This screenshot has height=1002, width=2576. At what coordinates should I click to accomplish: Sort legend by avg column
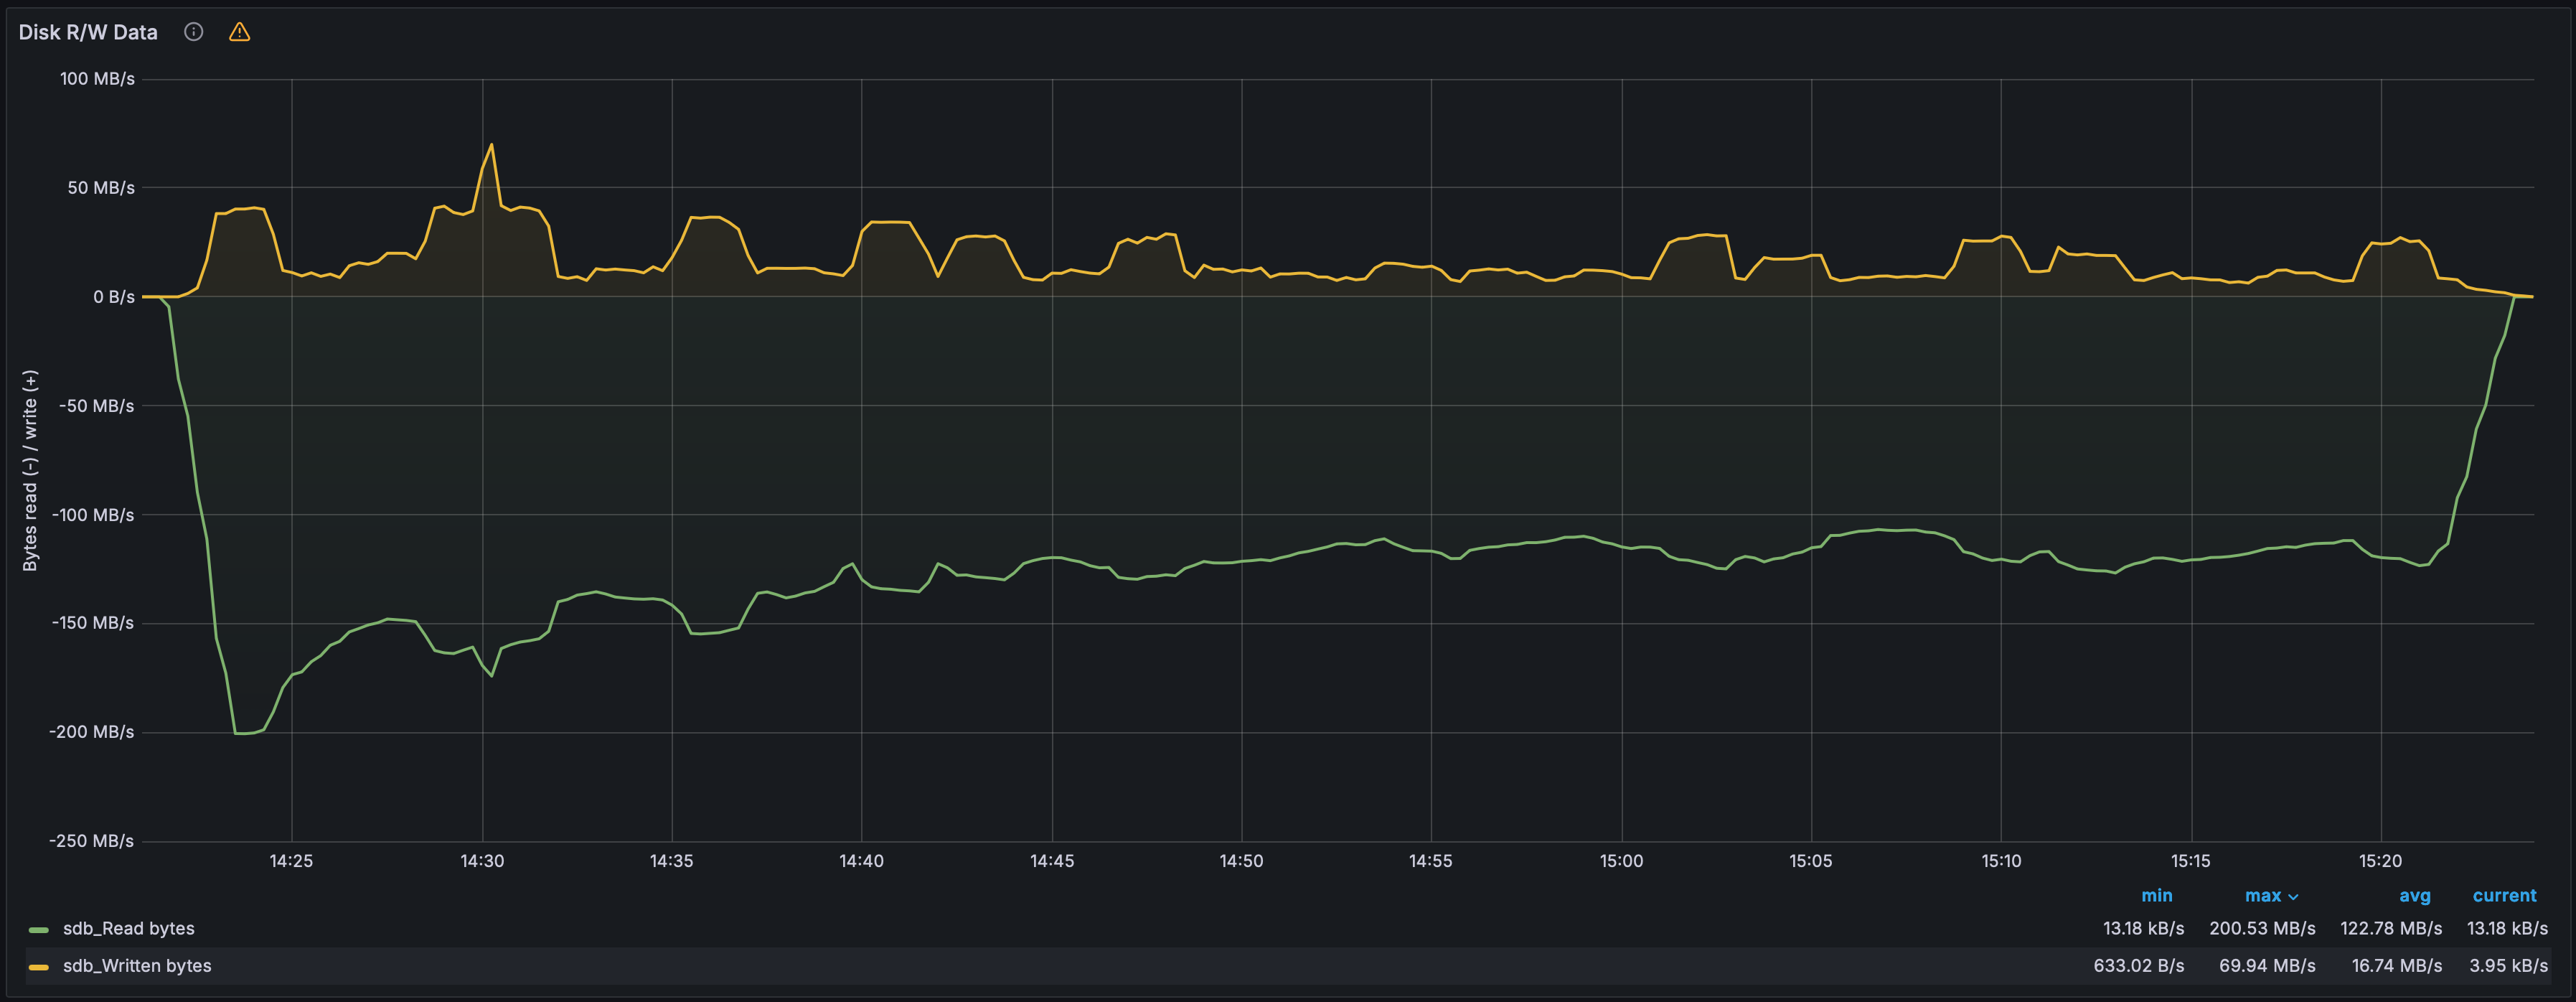(x=2414, y=895)
